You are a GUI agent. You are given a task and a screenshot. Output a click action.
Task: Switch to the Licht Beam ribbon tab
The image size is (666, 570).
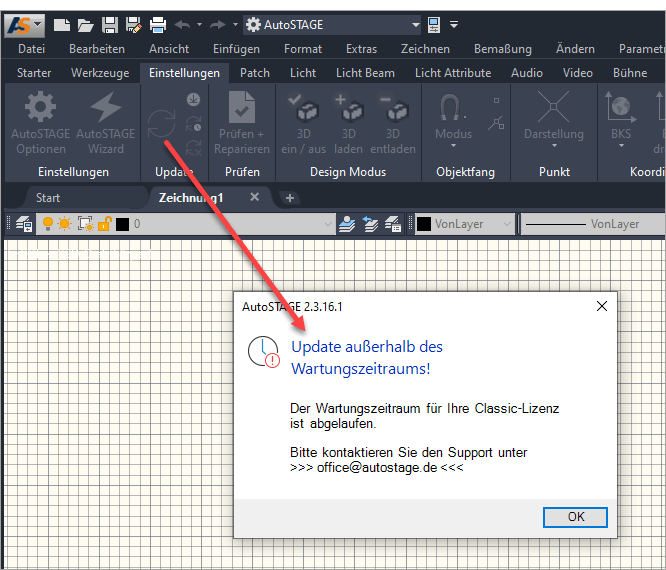[365, 73]
